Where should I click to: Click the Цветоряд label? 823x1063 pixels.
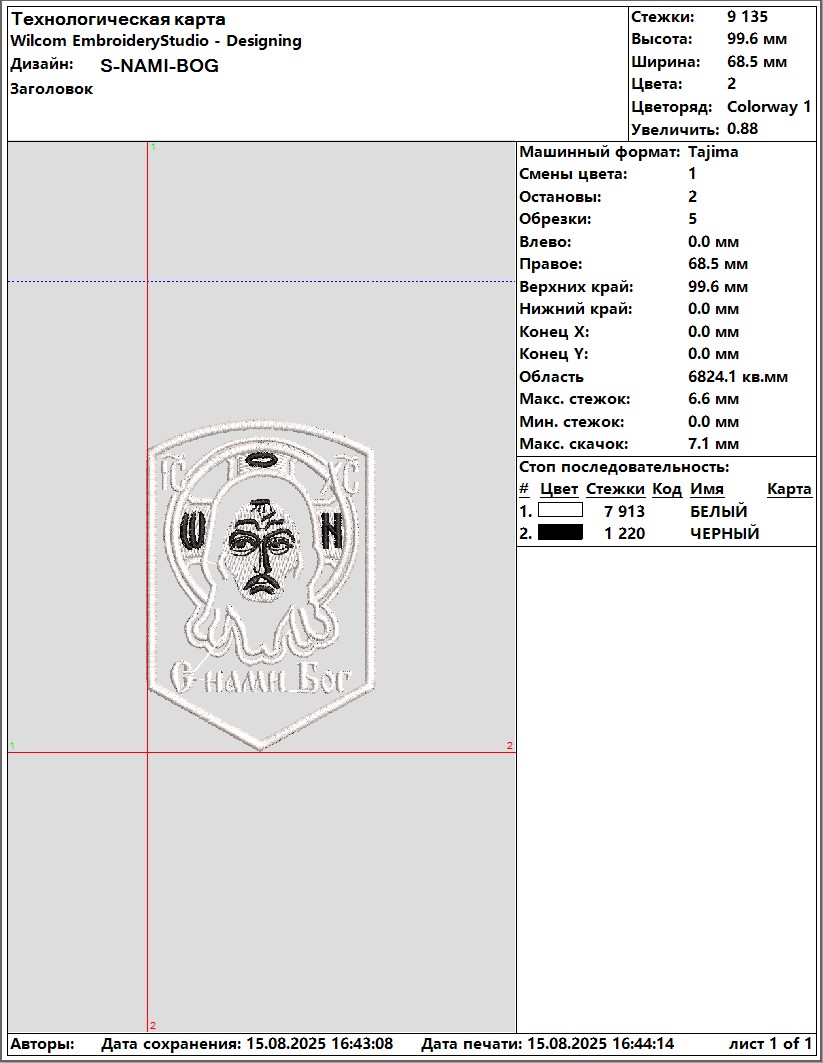point(671,106)
